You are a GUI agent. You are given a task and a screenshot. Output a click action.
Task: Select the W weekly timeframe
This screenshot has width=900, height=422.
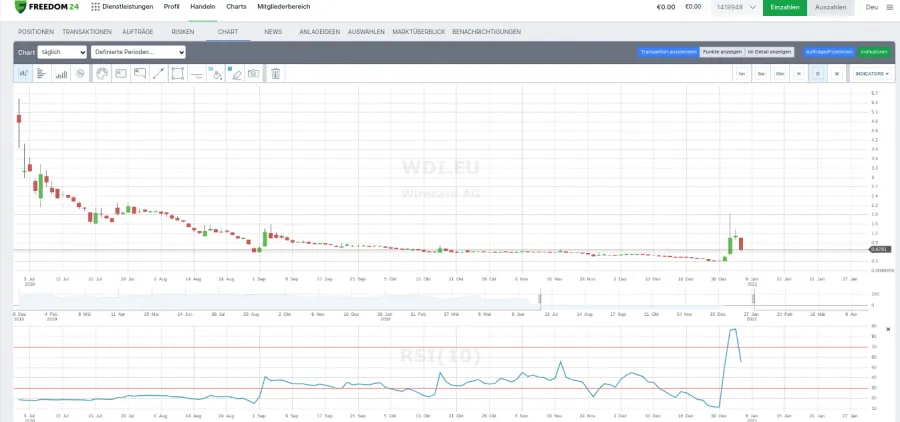tap(837, 73)
